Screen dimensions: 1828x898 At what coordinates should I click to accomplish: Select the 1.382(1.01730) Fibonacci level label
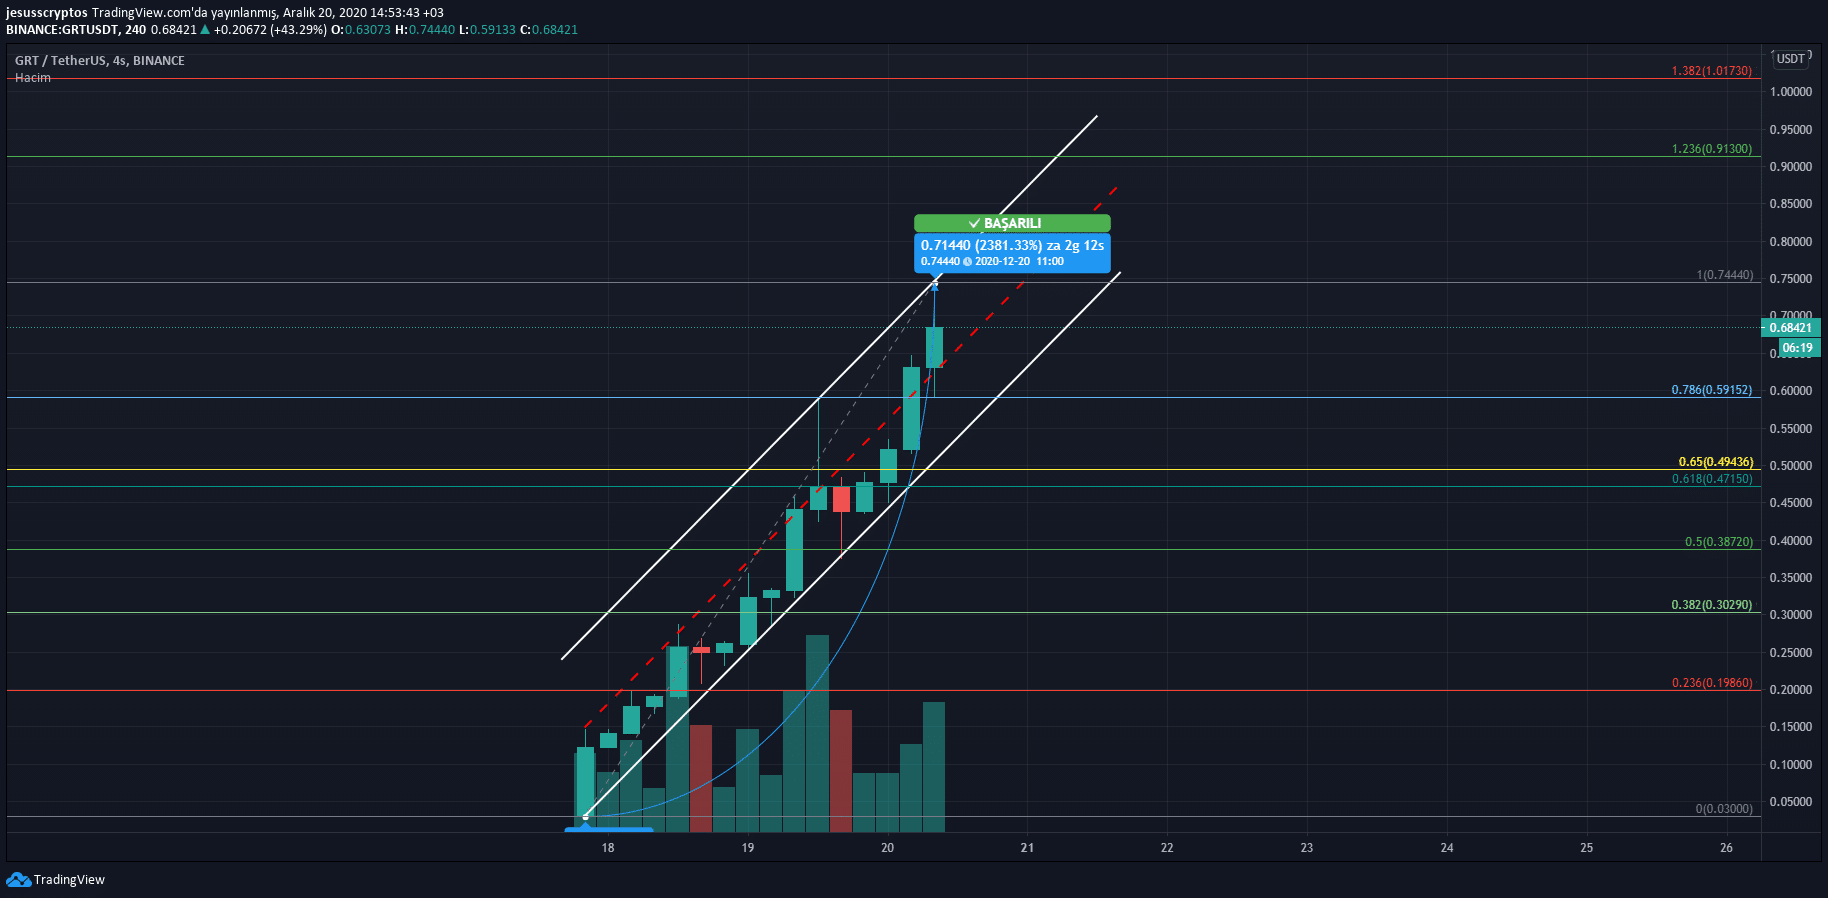1711,71
